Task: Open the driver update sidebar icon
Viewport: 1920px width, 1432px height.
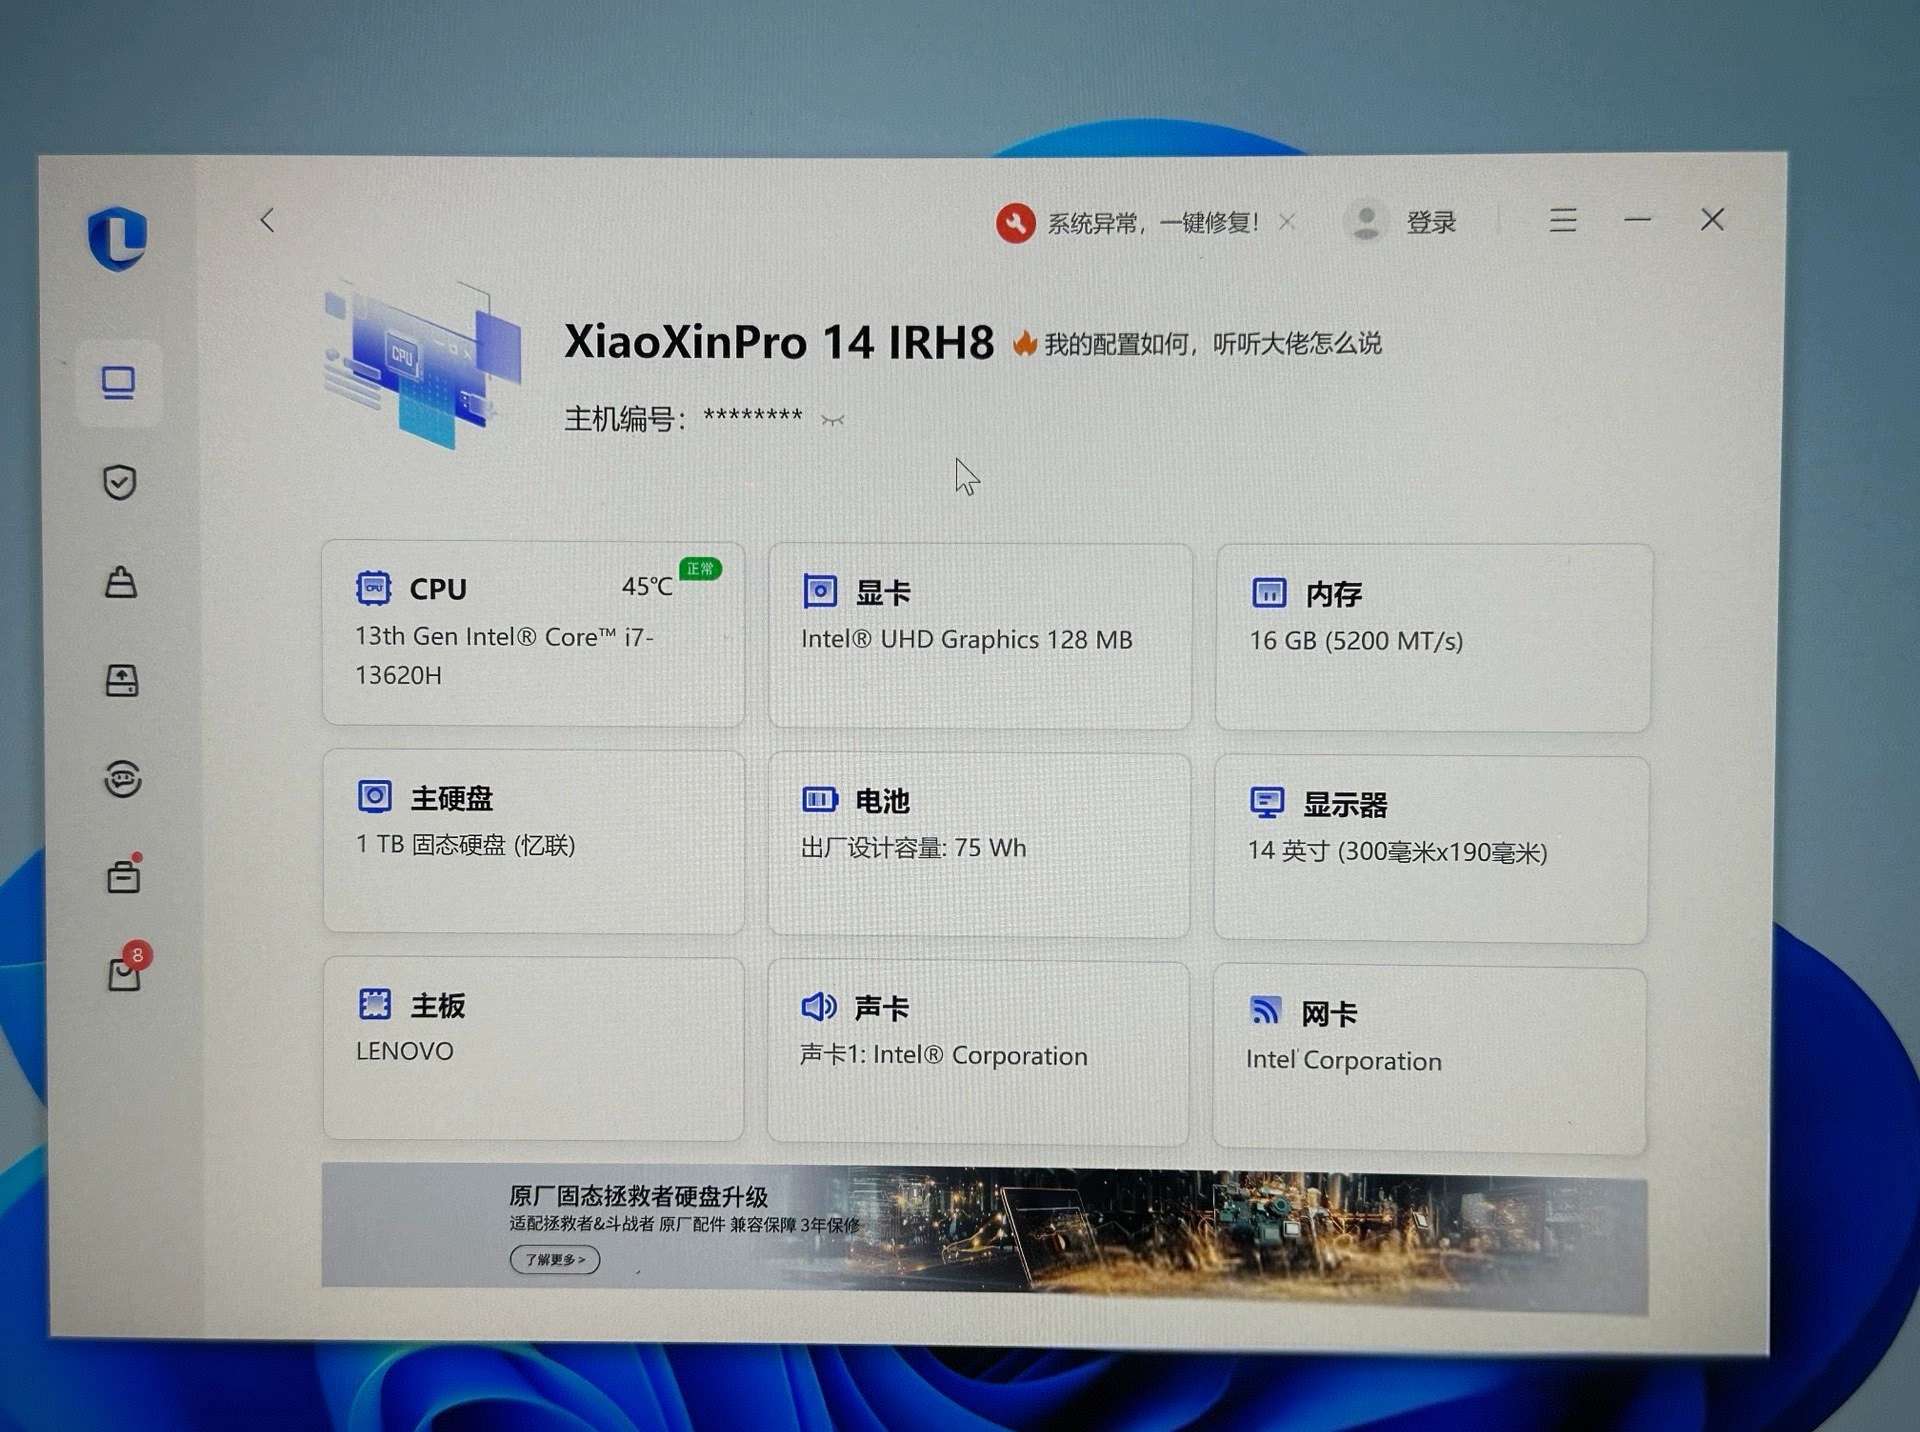Action: click(122, 680)
